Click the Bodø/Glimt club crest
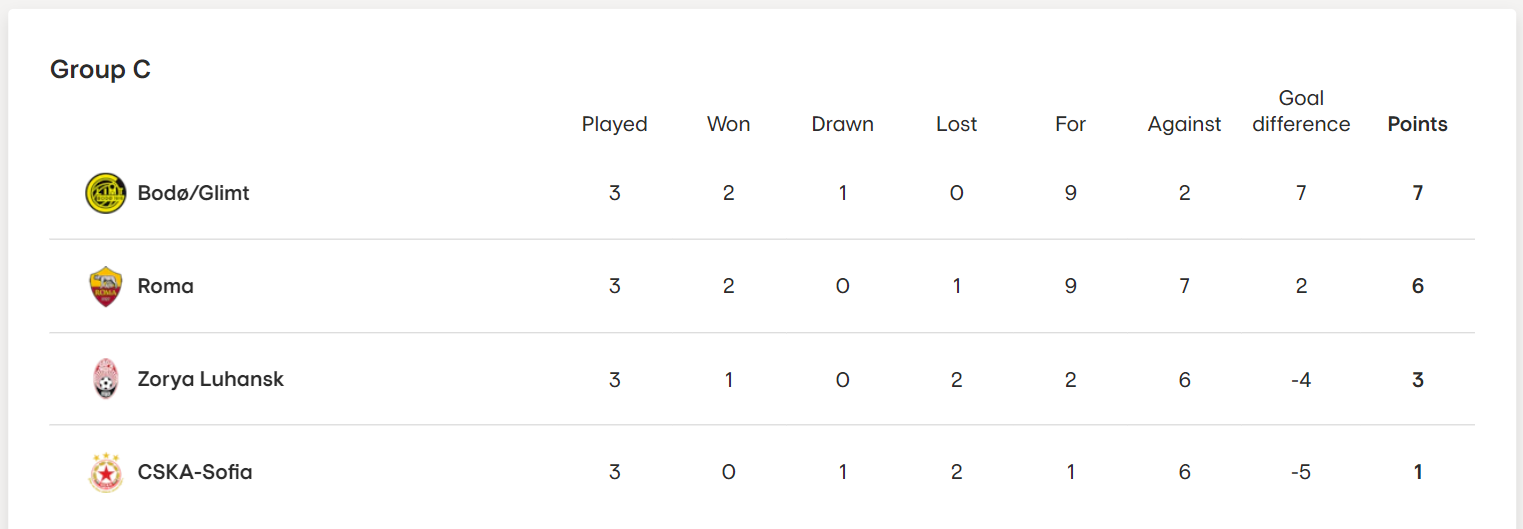1523x529 pixels. coord(106,193)
